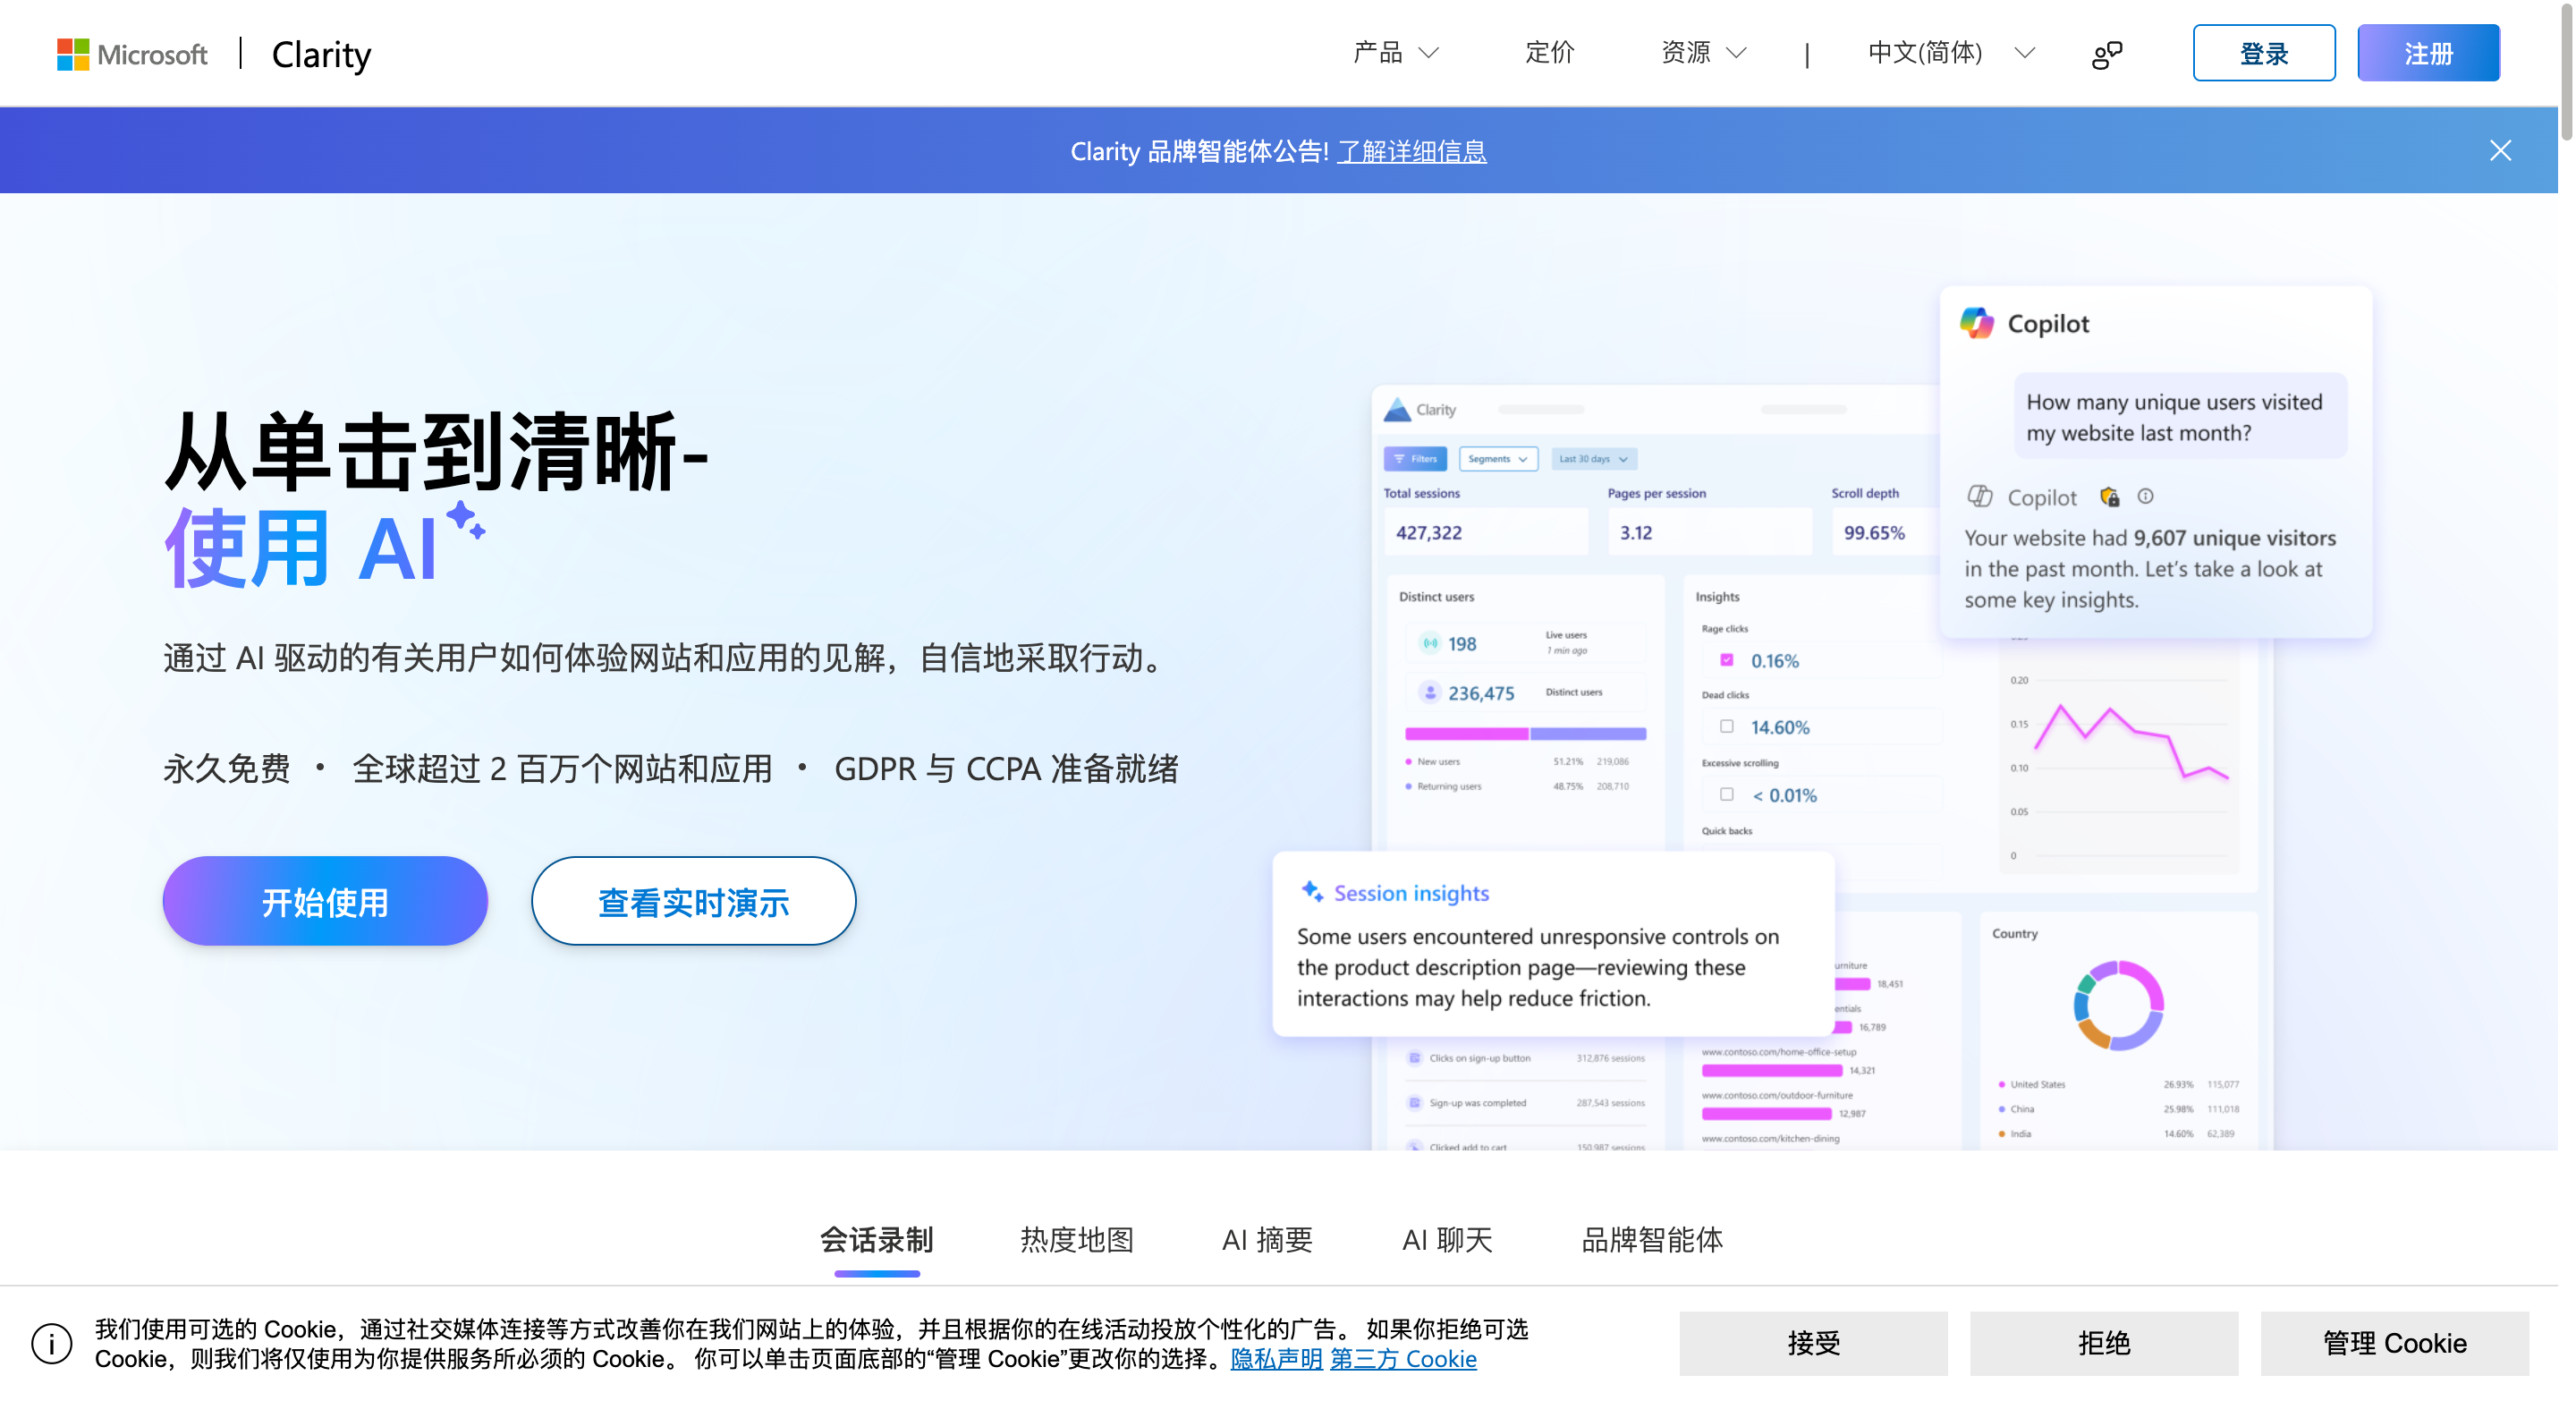2576x1401 pixels.
Task: Click the Microsoft logo
Action: 132,54
